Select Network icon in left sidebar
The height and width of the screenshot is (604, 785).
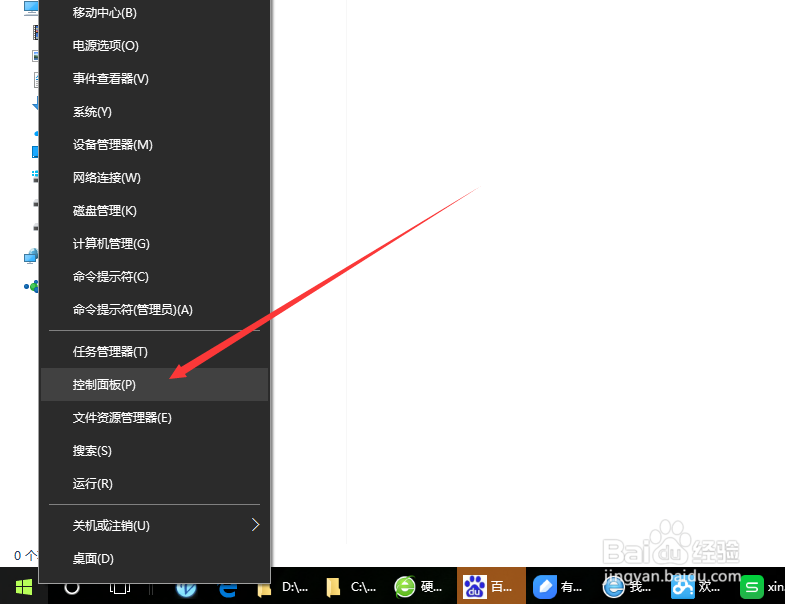point(31,256)
